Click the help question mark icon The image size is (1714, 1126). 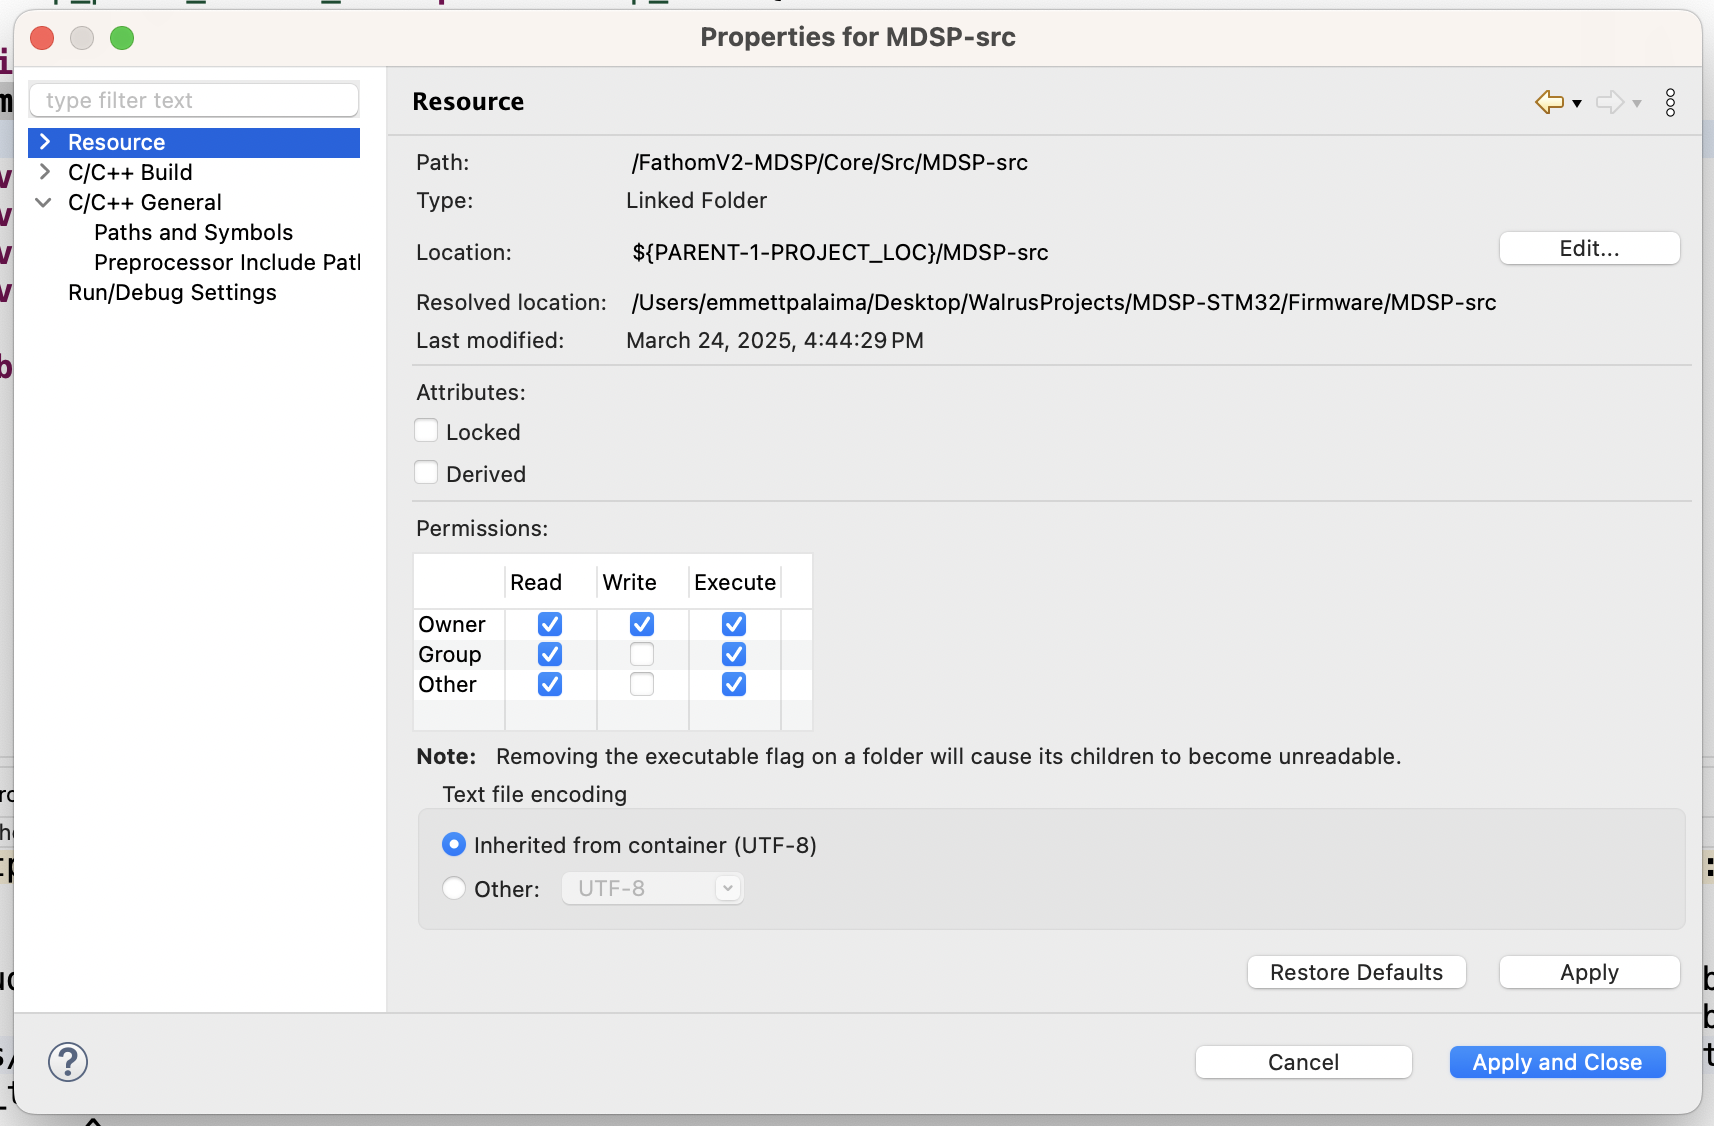pyautogui.click(x=68, y=1062)
